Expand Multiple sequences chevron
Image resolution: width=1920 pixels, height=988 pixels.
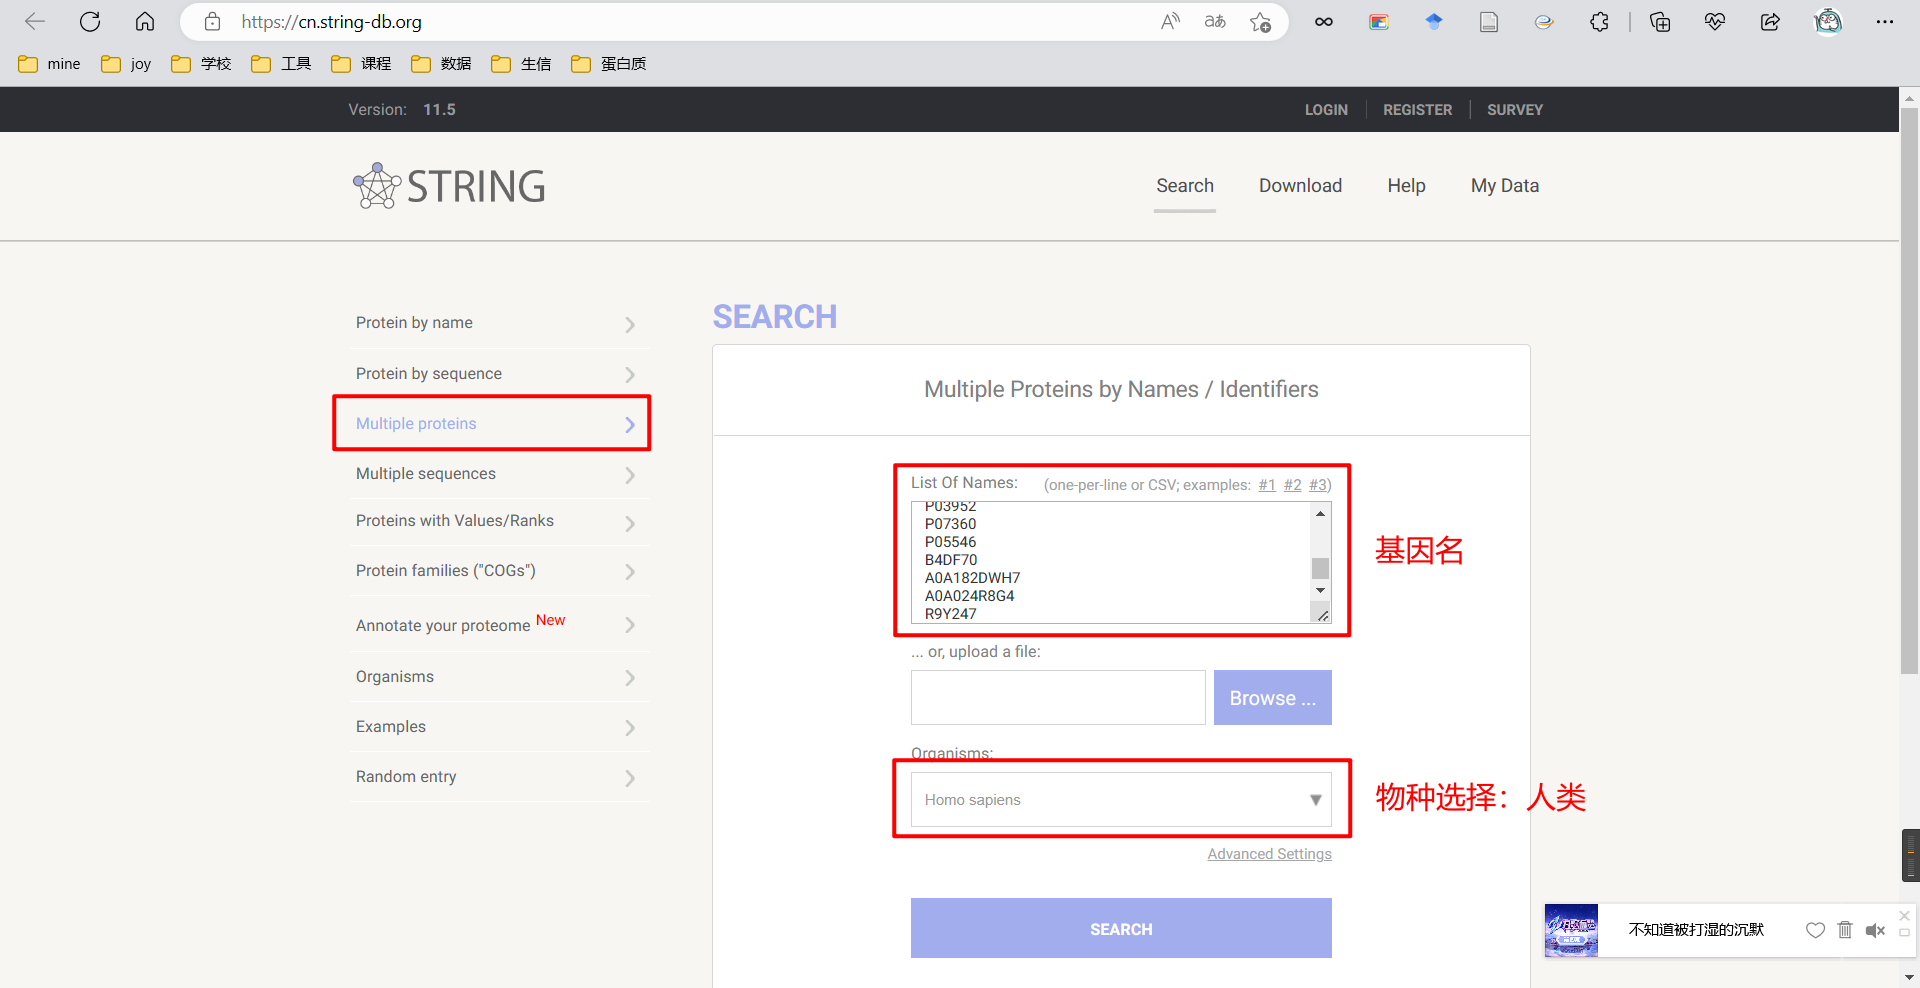click(630, 475)
